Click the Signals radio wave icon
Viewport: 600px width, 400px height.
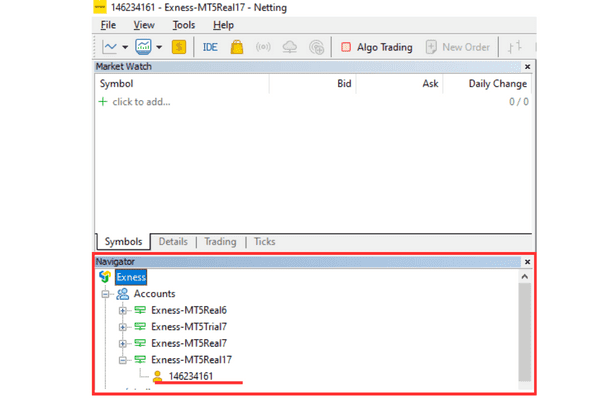point(264,47)
